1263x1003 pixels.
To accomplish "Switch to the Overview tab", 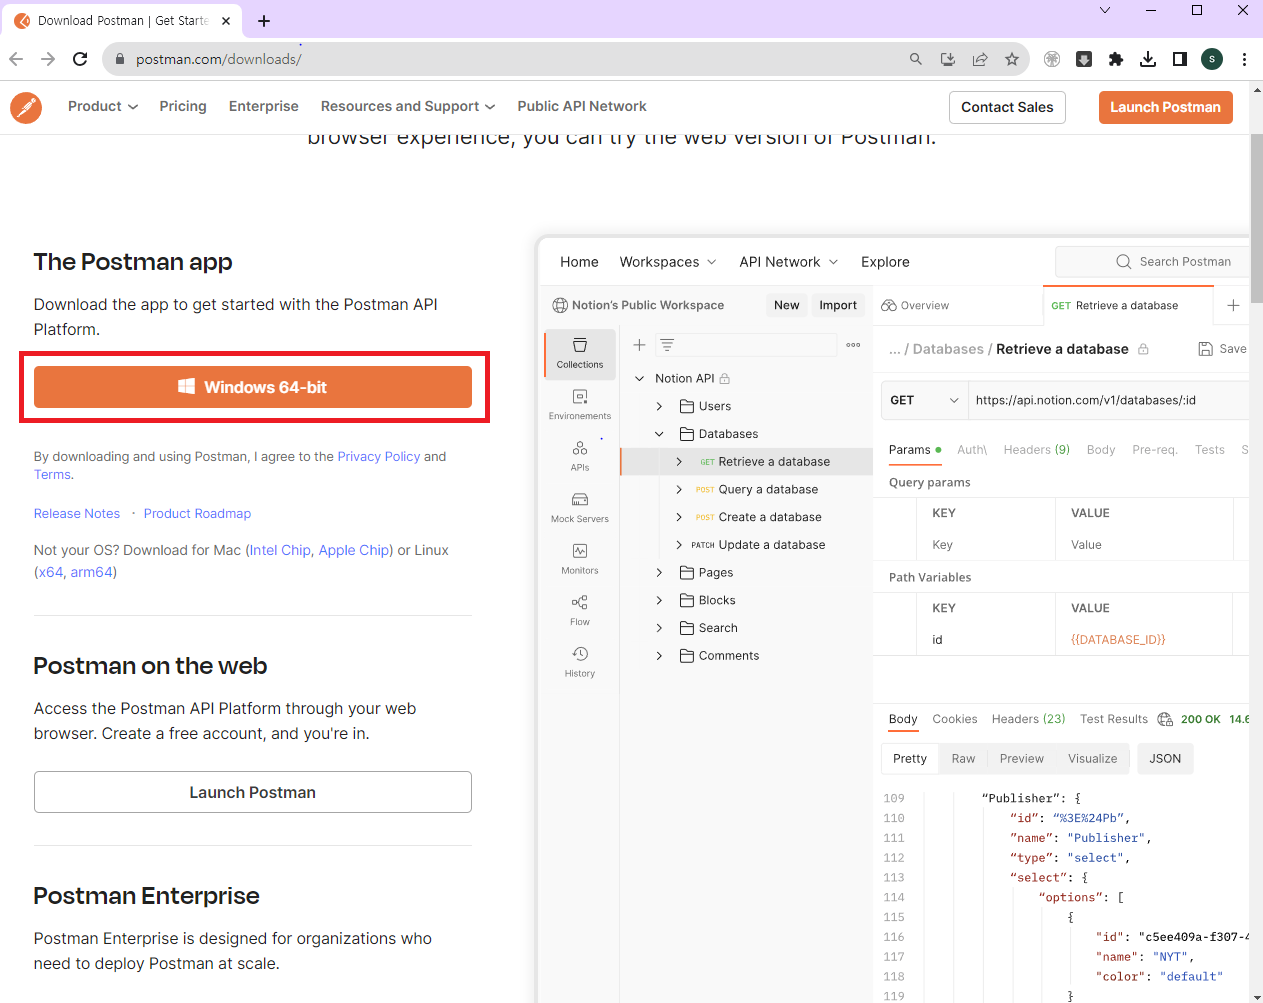I will click(915, 305).
